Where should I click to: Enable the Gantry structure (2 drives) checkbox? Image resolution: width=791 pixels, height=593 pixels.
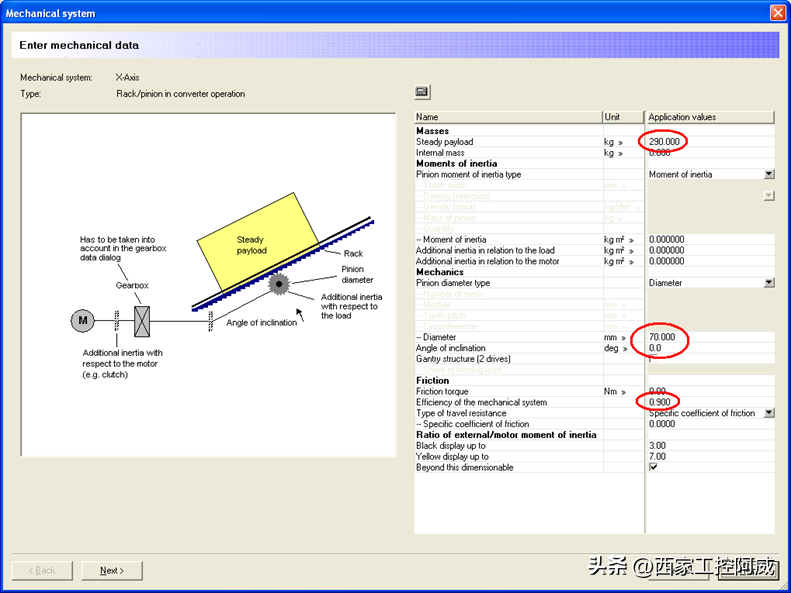[654, 359]
